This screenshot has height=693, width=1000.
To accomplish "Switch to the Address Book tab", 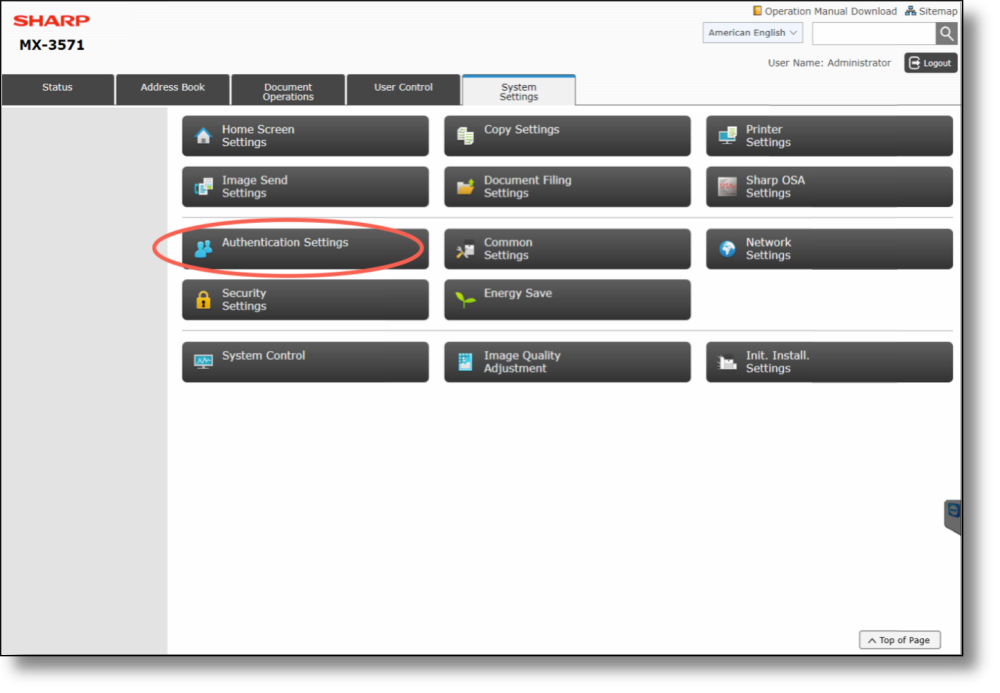I will pos(173,89).
